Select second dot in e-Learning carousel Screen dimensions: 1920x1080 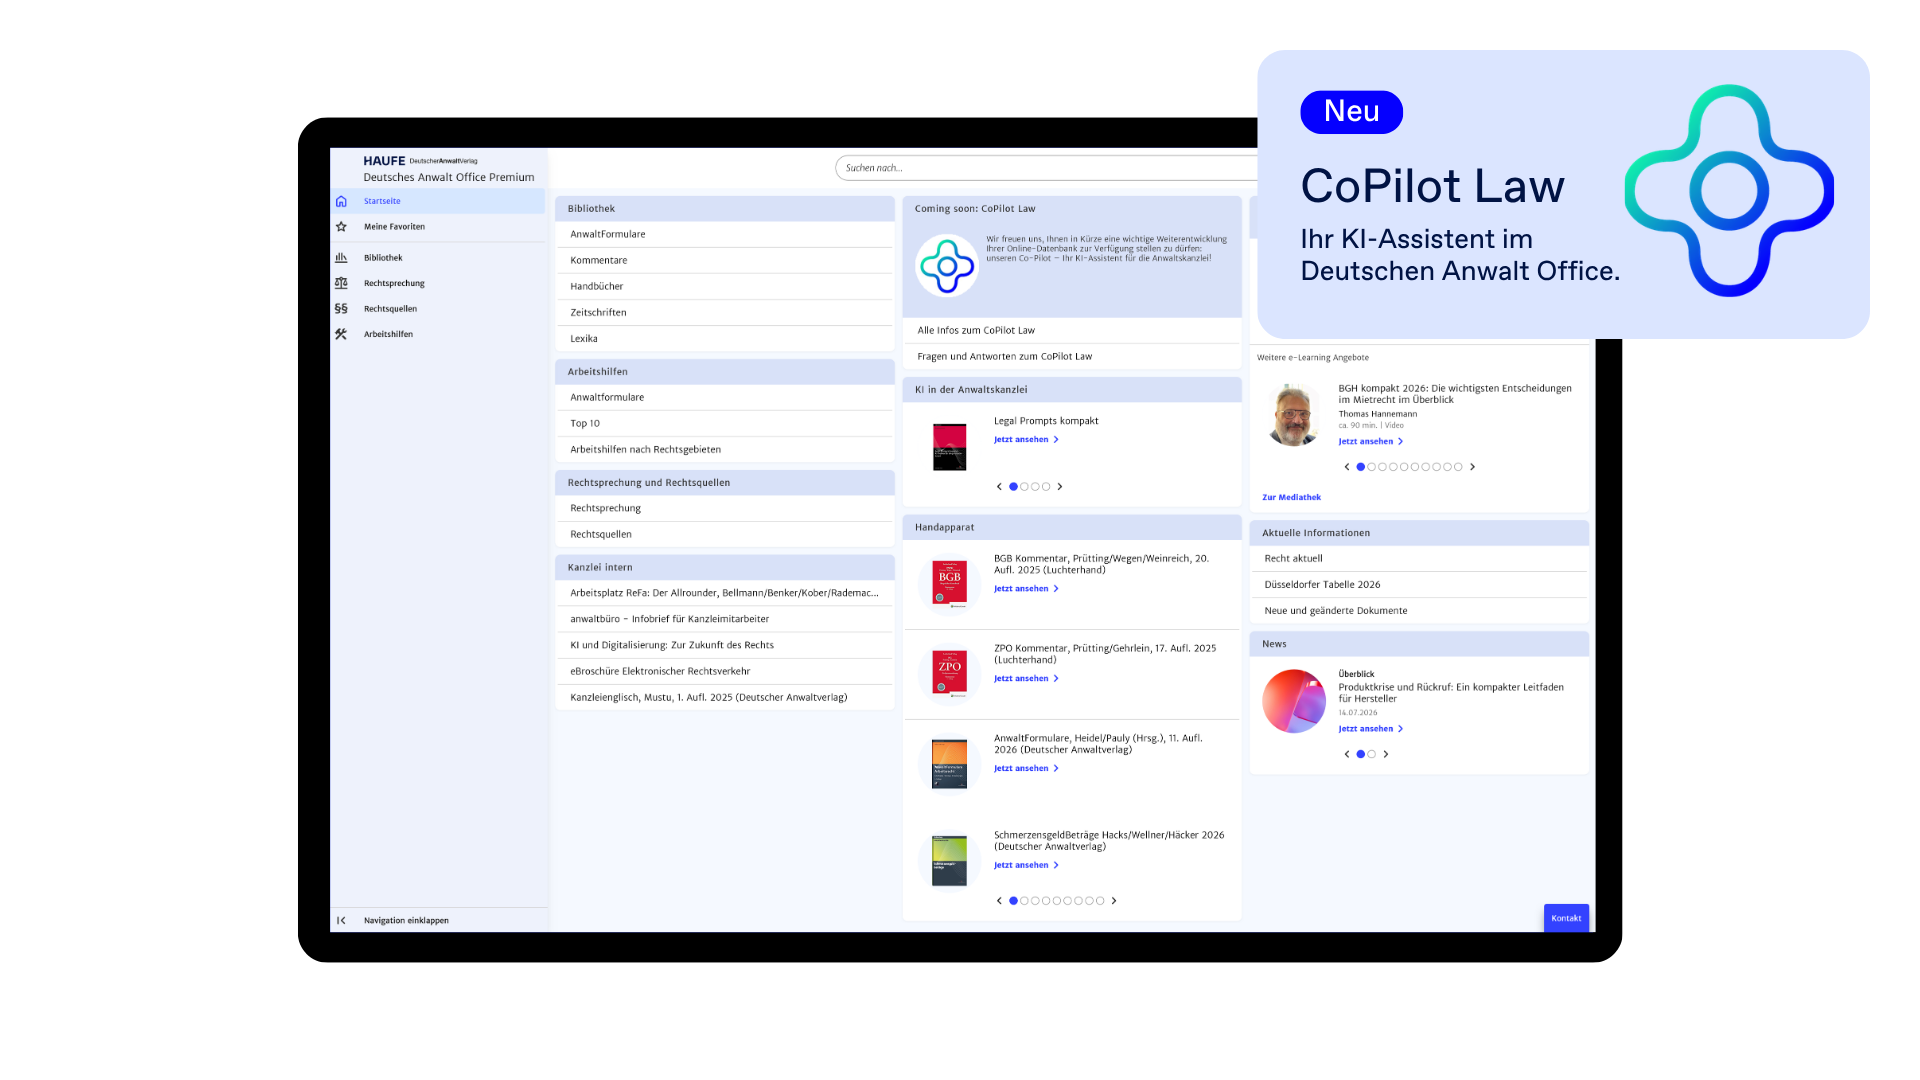(x=1372, y=467)
